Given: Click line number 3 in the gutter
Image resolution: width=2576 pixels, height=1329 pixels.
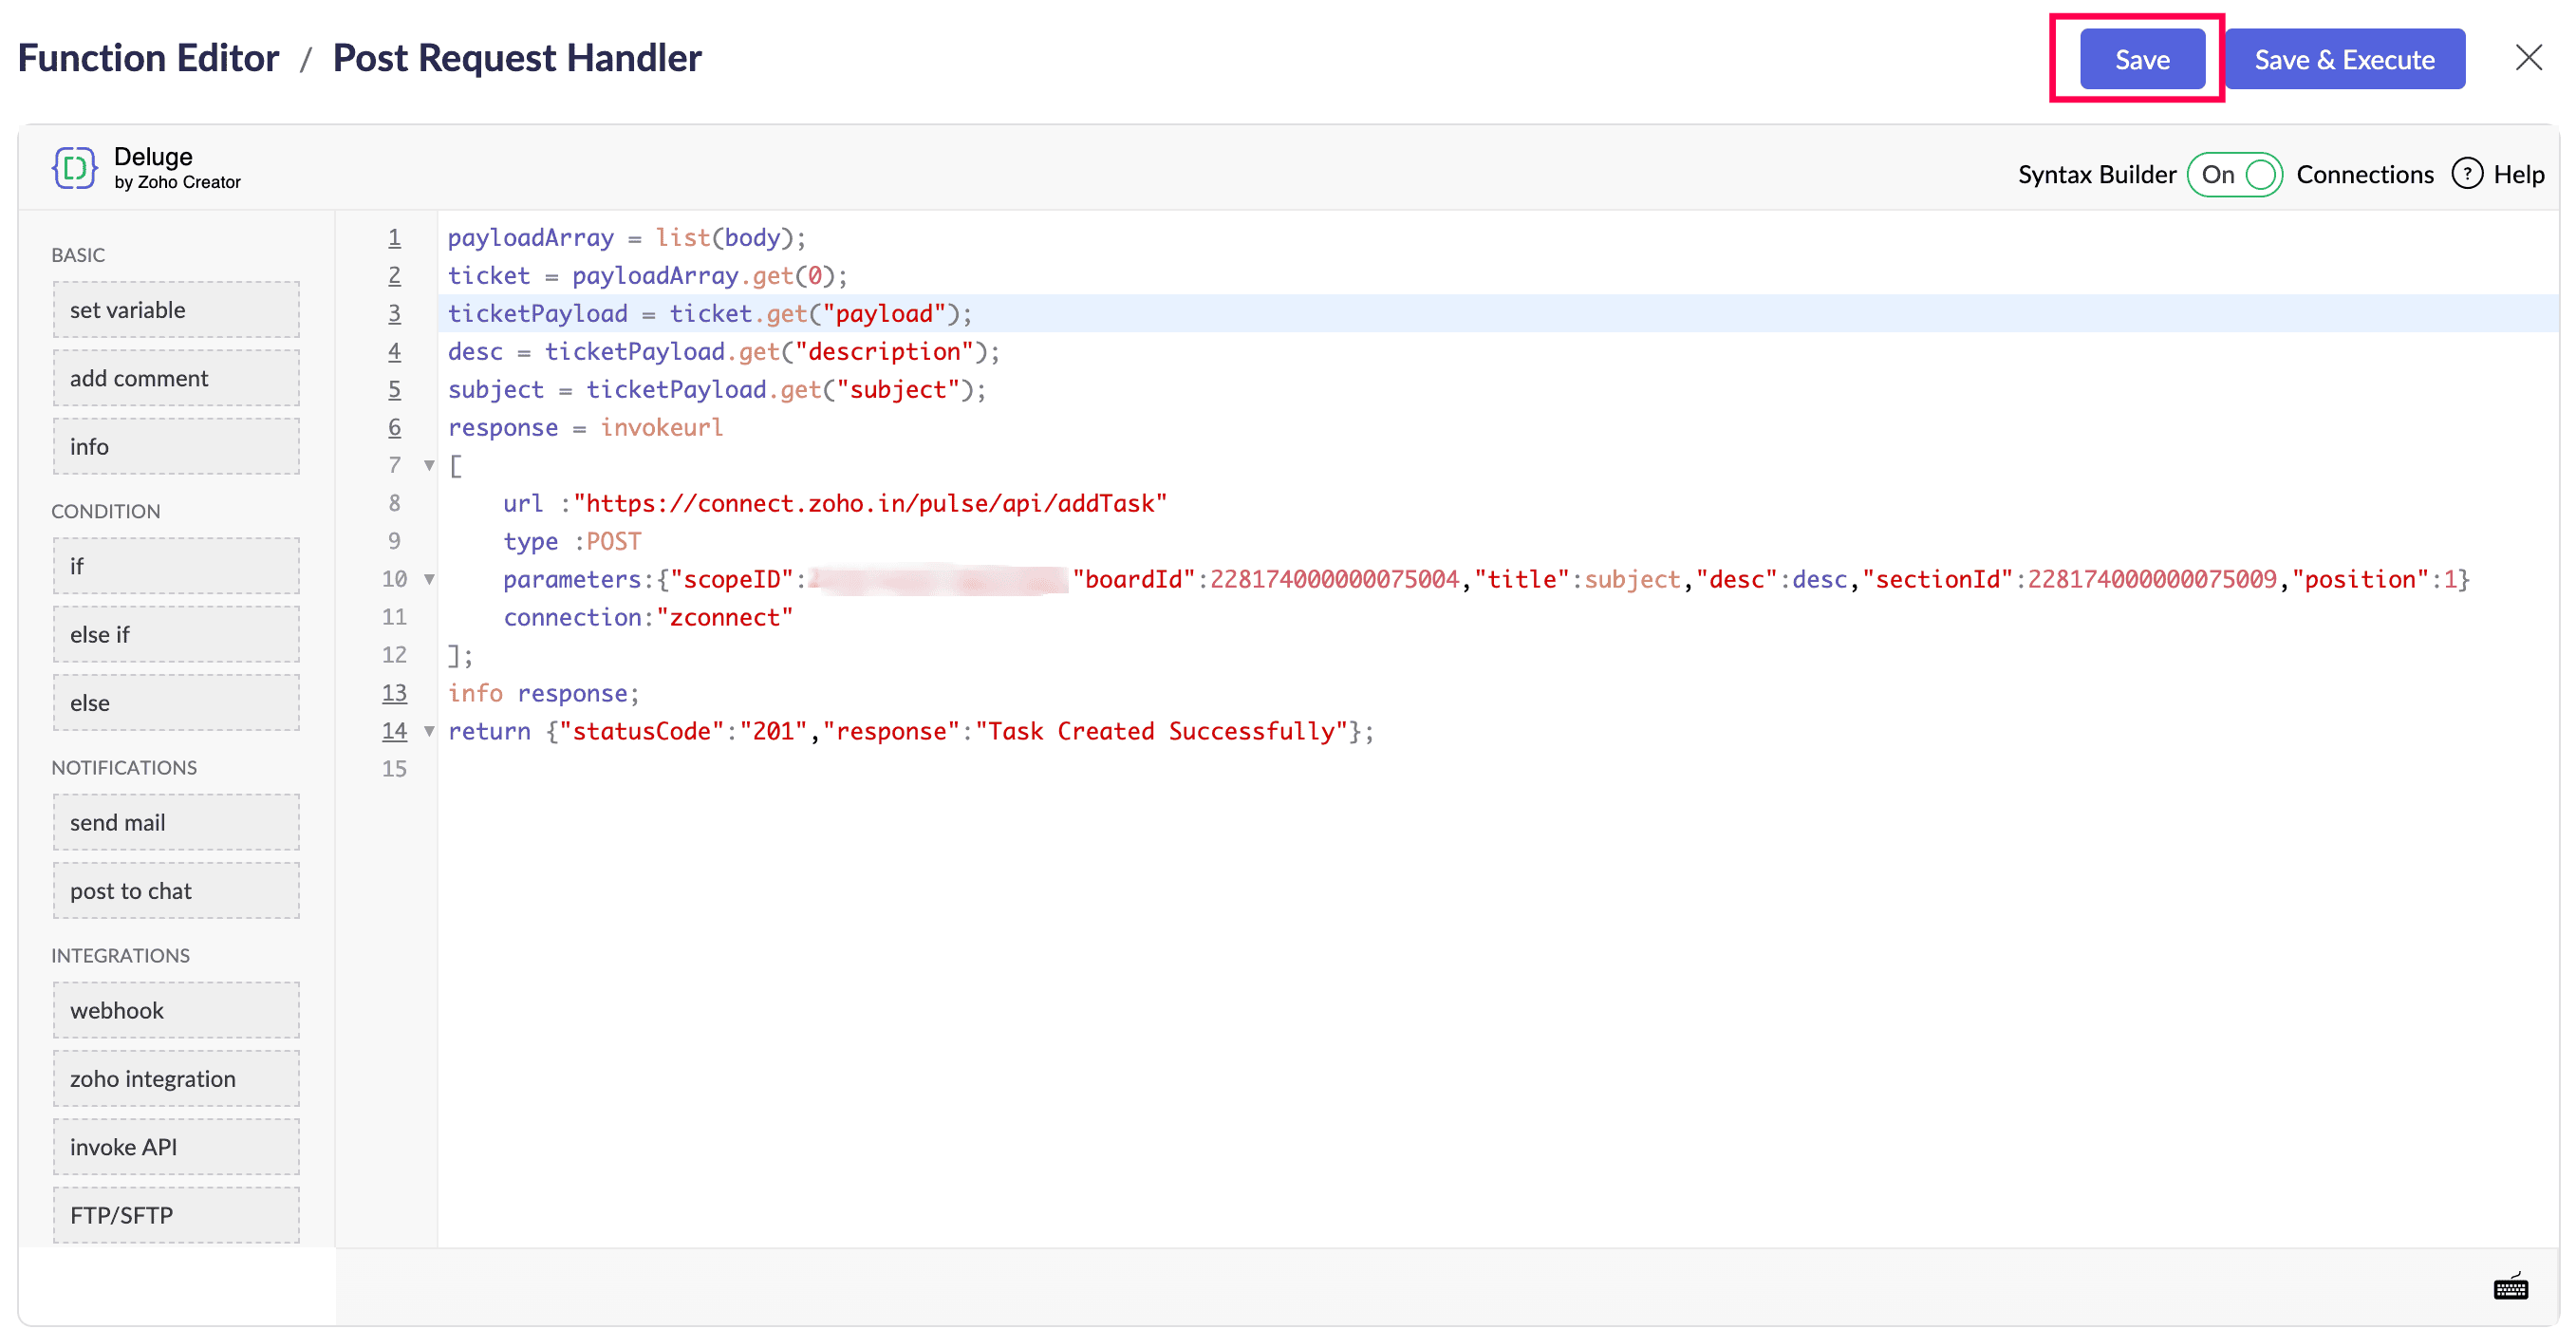Looking at the screenshot, I should pyautogui.click(x=395, y=314).
